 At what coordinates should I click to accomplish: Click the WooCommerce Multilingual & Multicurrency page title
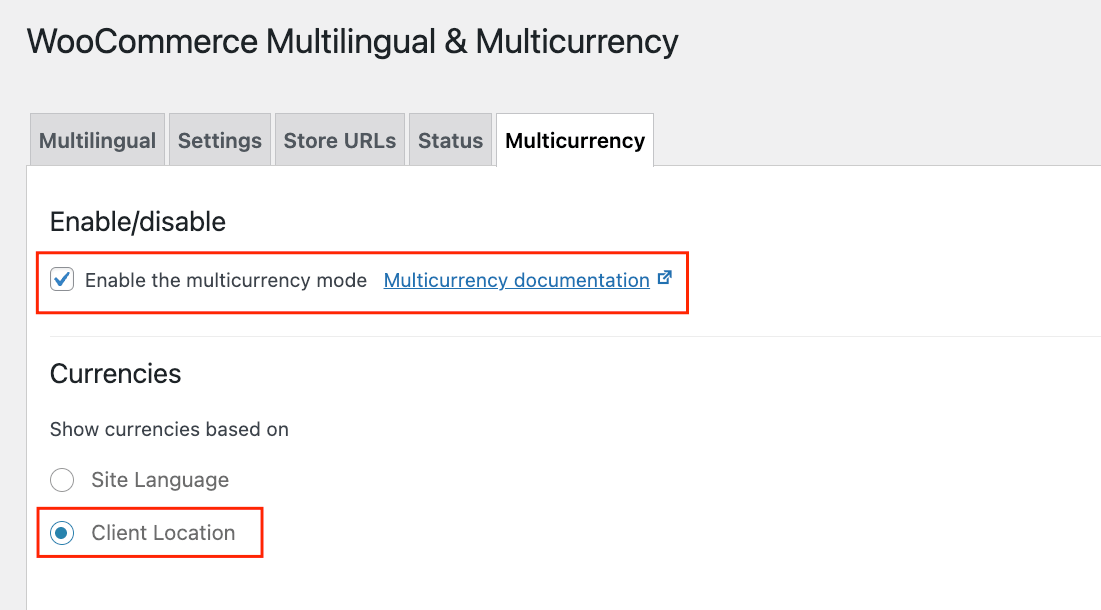tap(352, 41)
